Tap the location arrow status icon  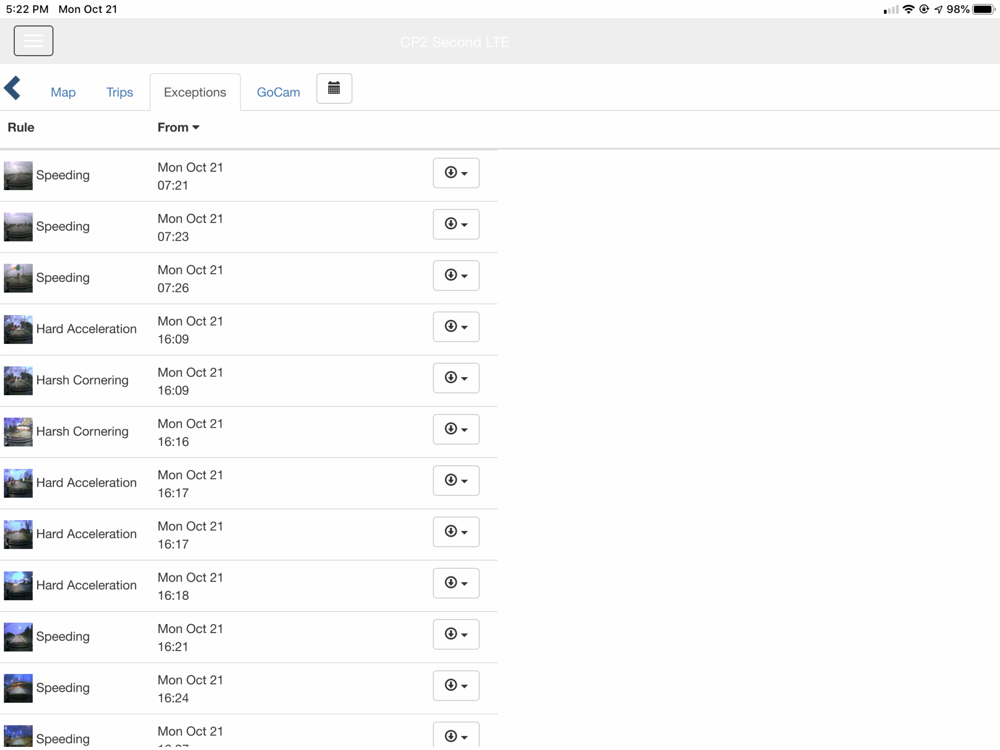938,9
